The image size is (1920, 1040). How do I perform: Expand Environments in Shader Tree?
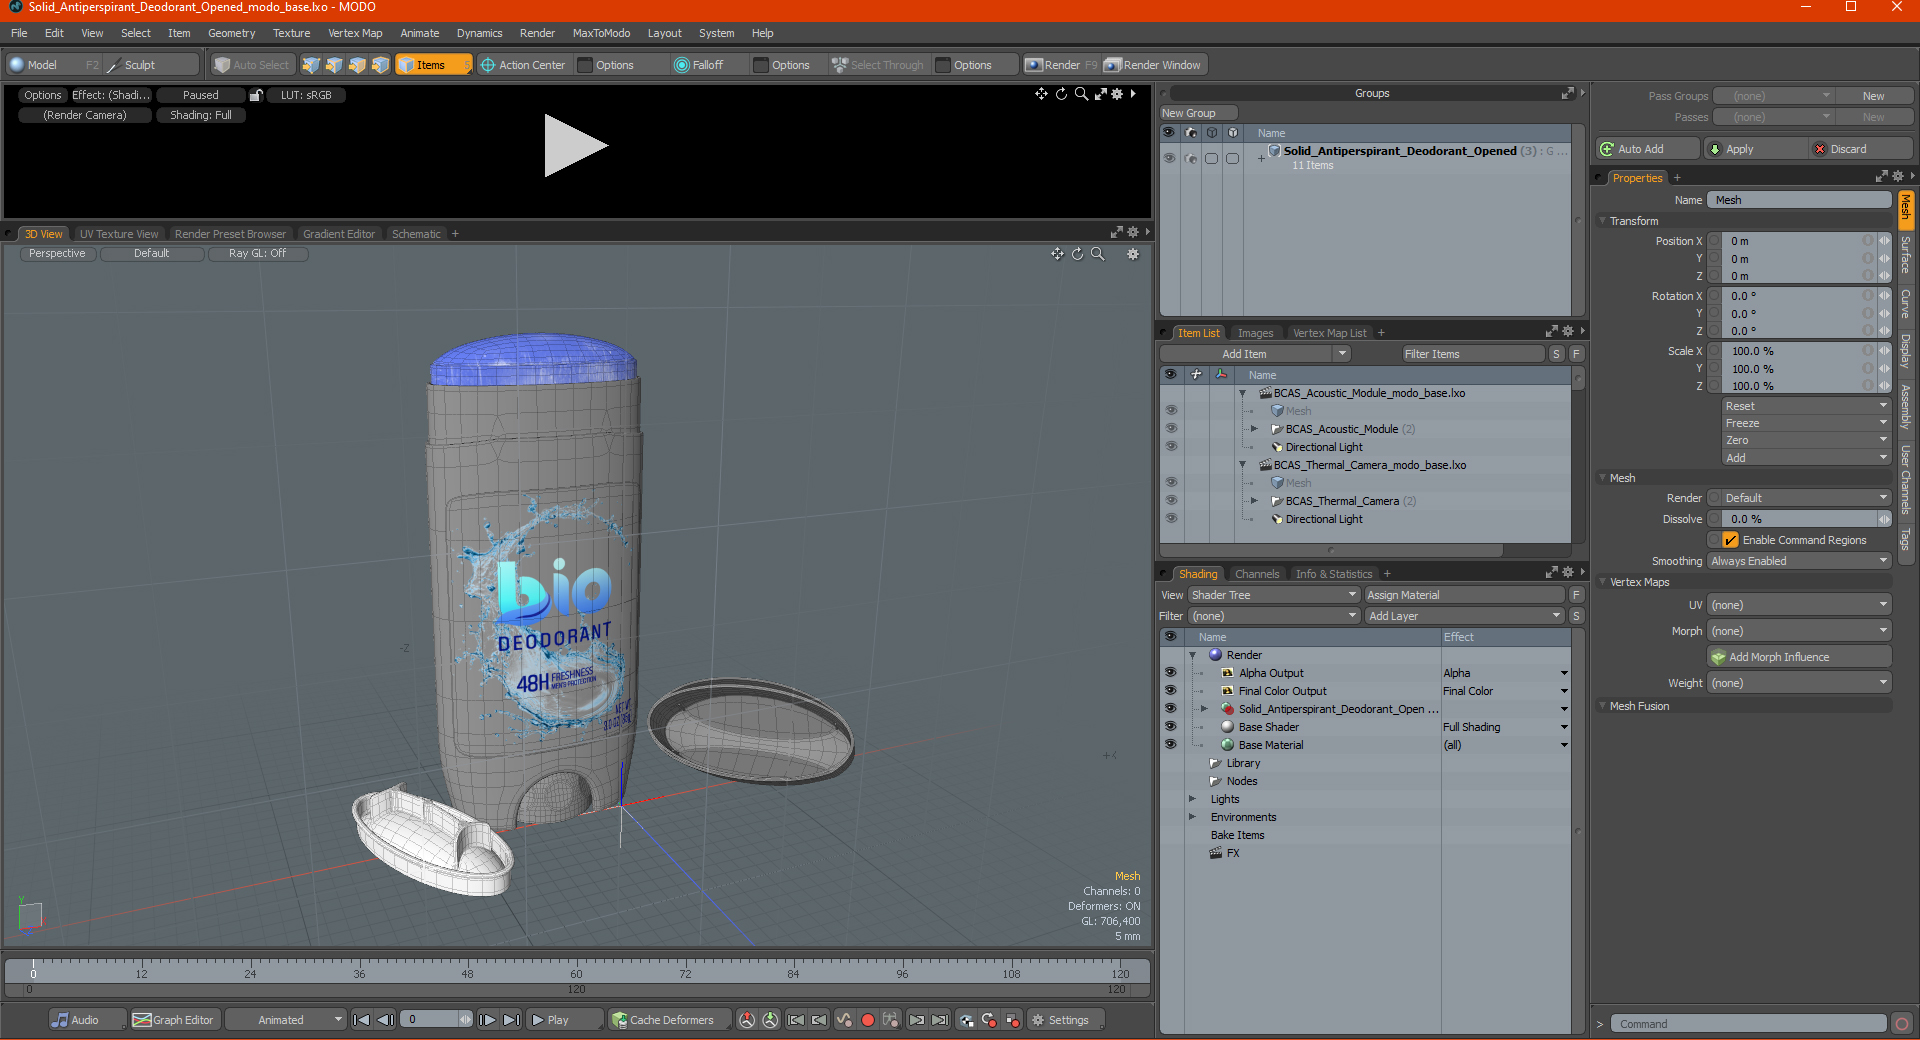point(1192,817)
